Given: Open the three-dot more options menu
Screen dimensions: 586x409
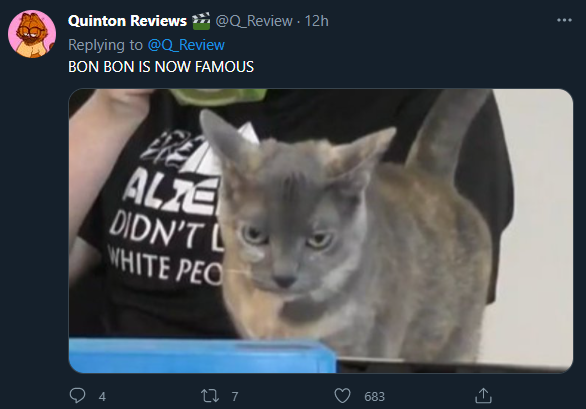Looking at the screenshot, I should click(x=564, y=20).
